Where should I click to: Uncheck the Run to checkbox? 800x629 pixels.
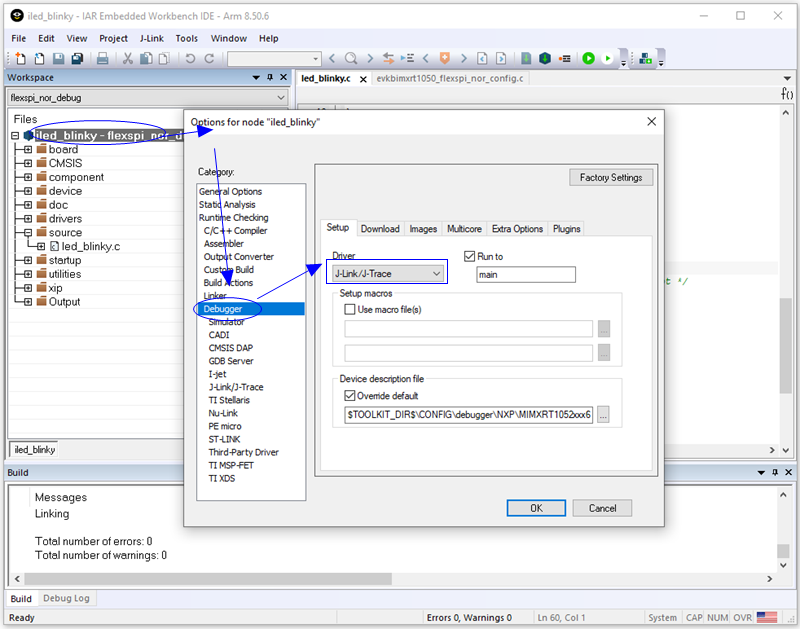470,257
